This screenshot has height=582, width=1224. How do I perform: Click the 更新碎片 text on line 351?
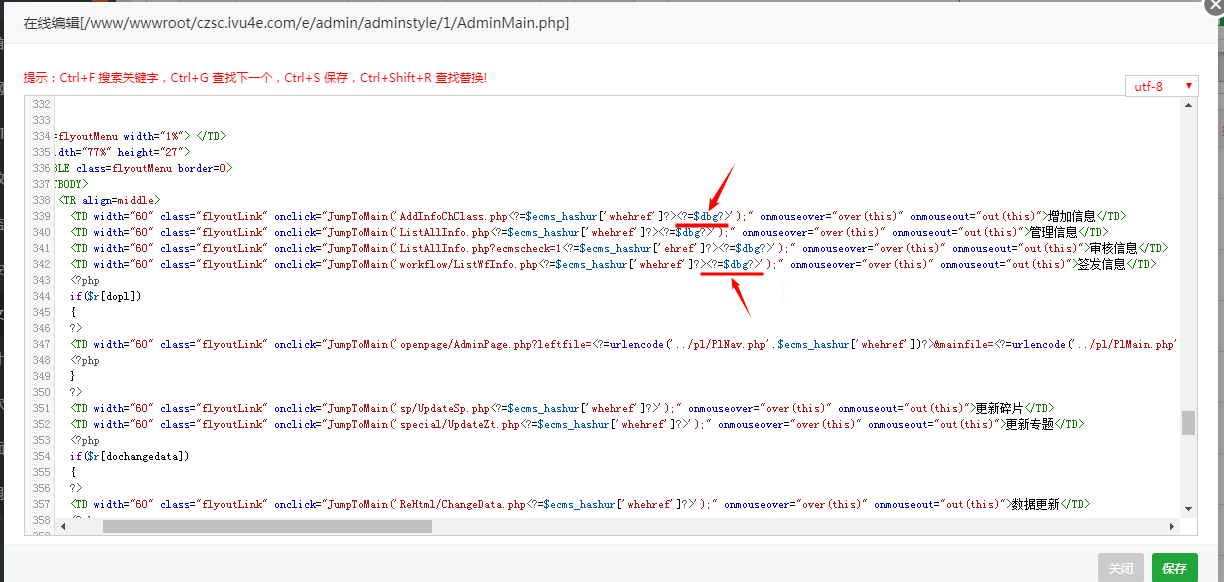(998, 408)
